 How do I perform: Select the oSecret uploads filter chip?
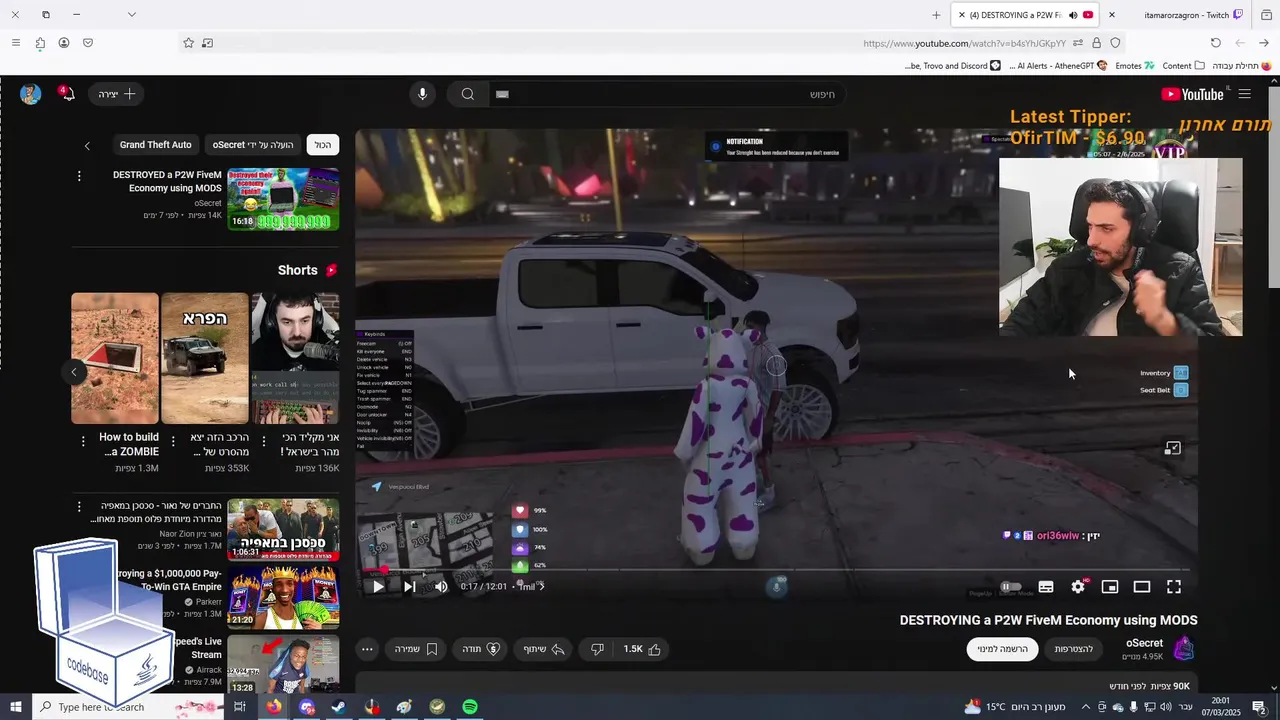253,145
